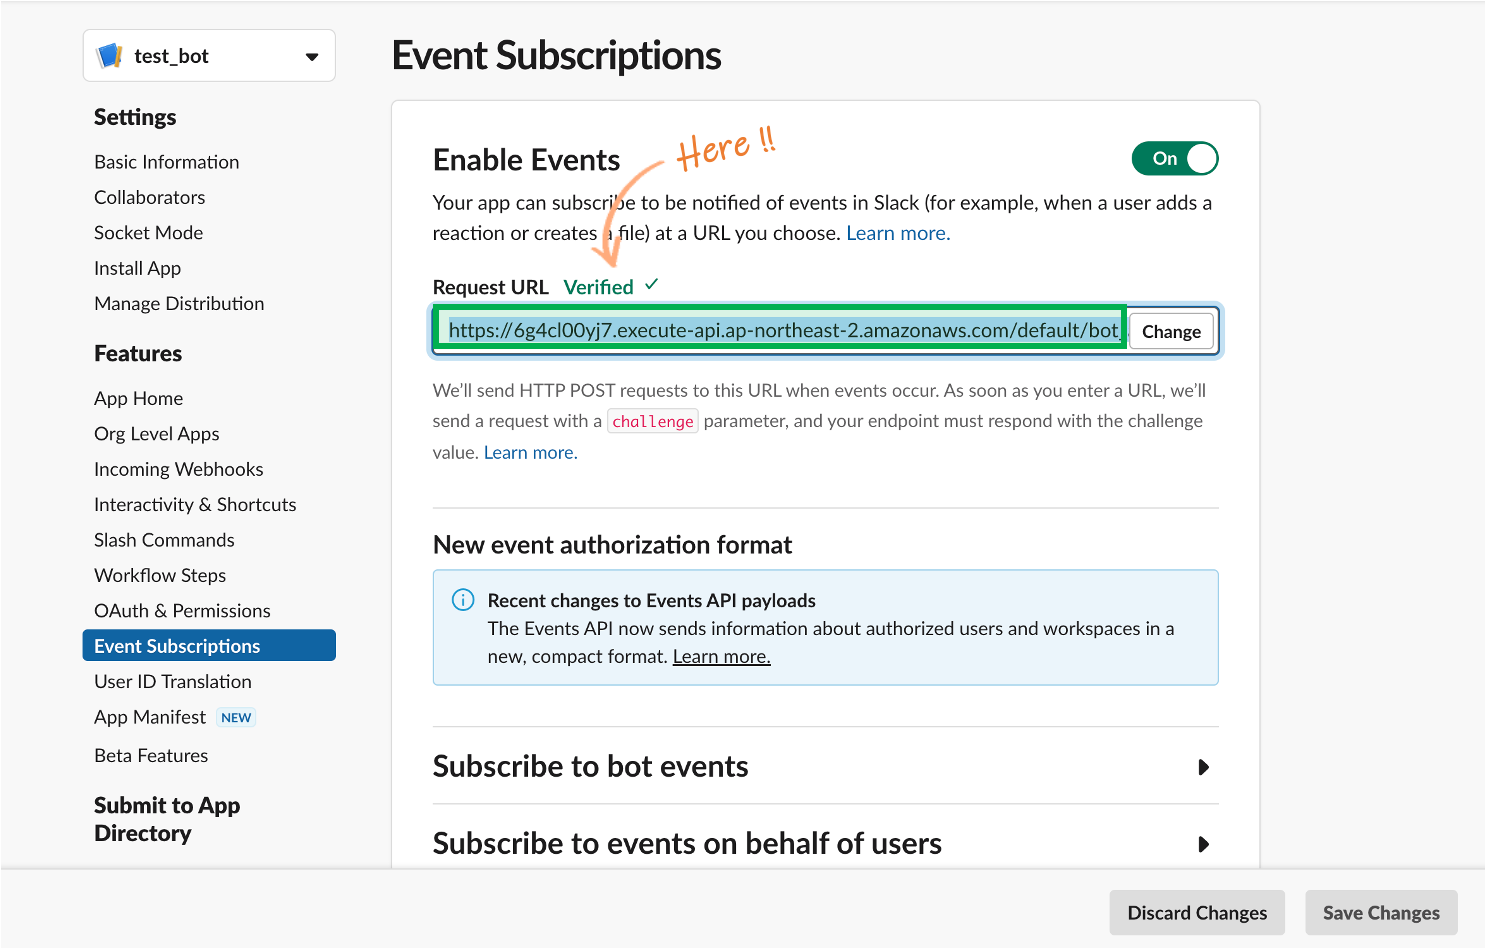Follow Learn more link under Enable Events
Image resolution: width=1486 pixels, height=948 pixels.
click(x=898, y=233)
